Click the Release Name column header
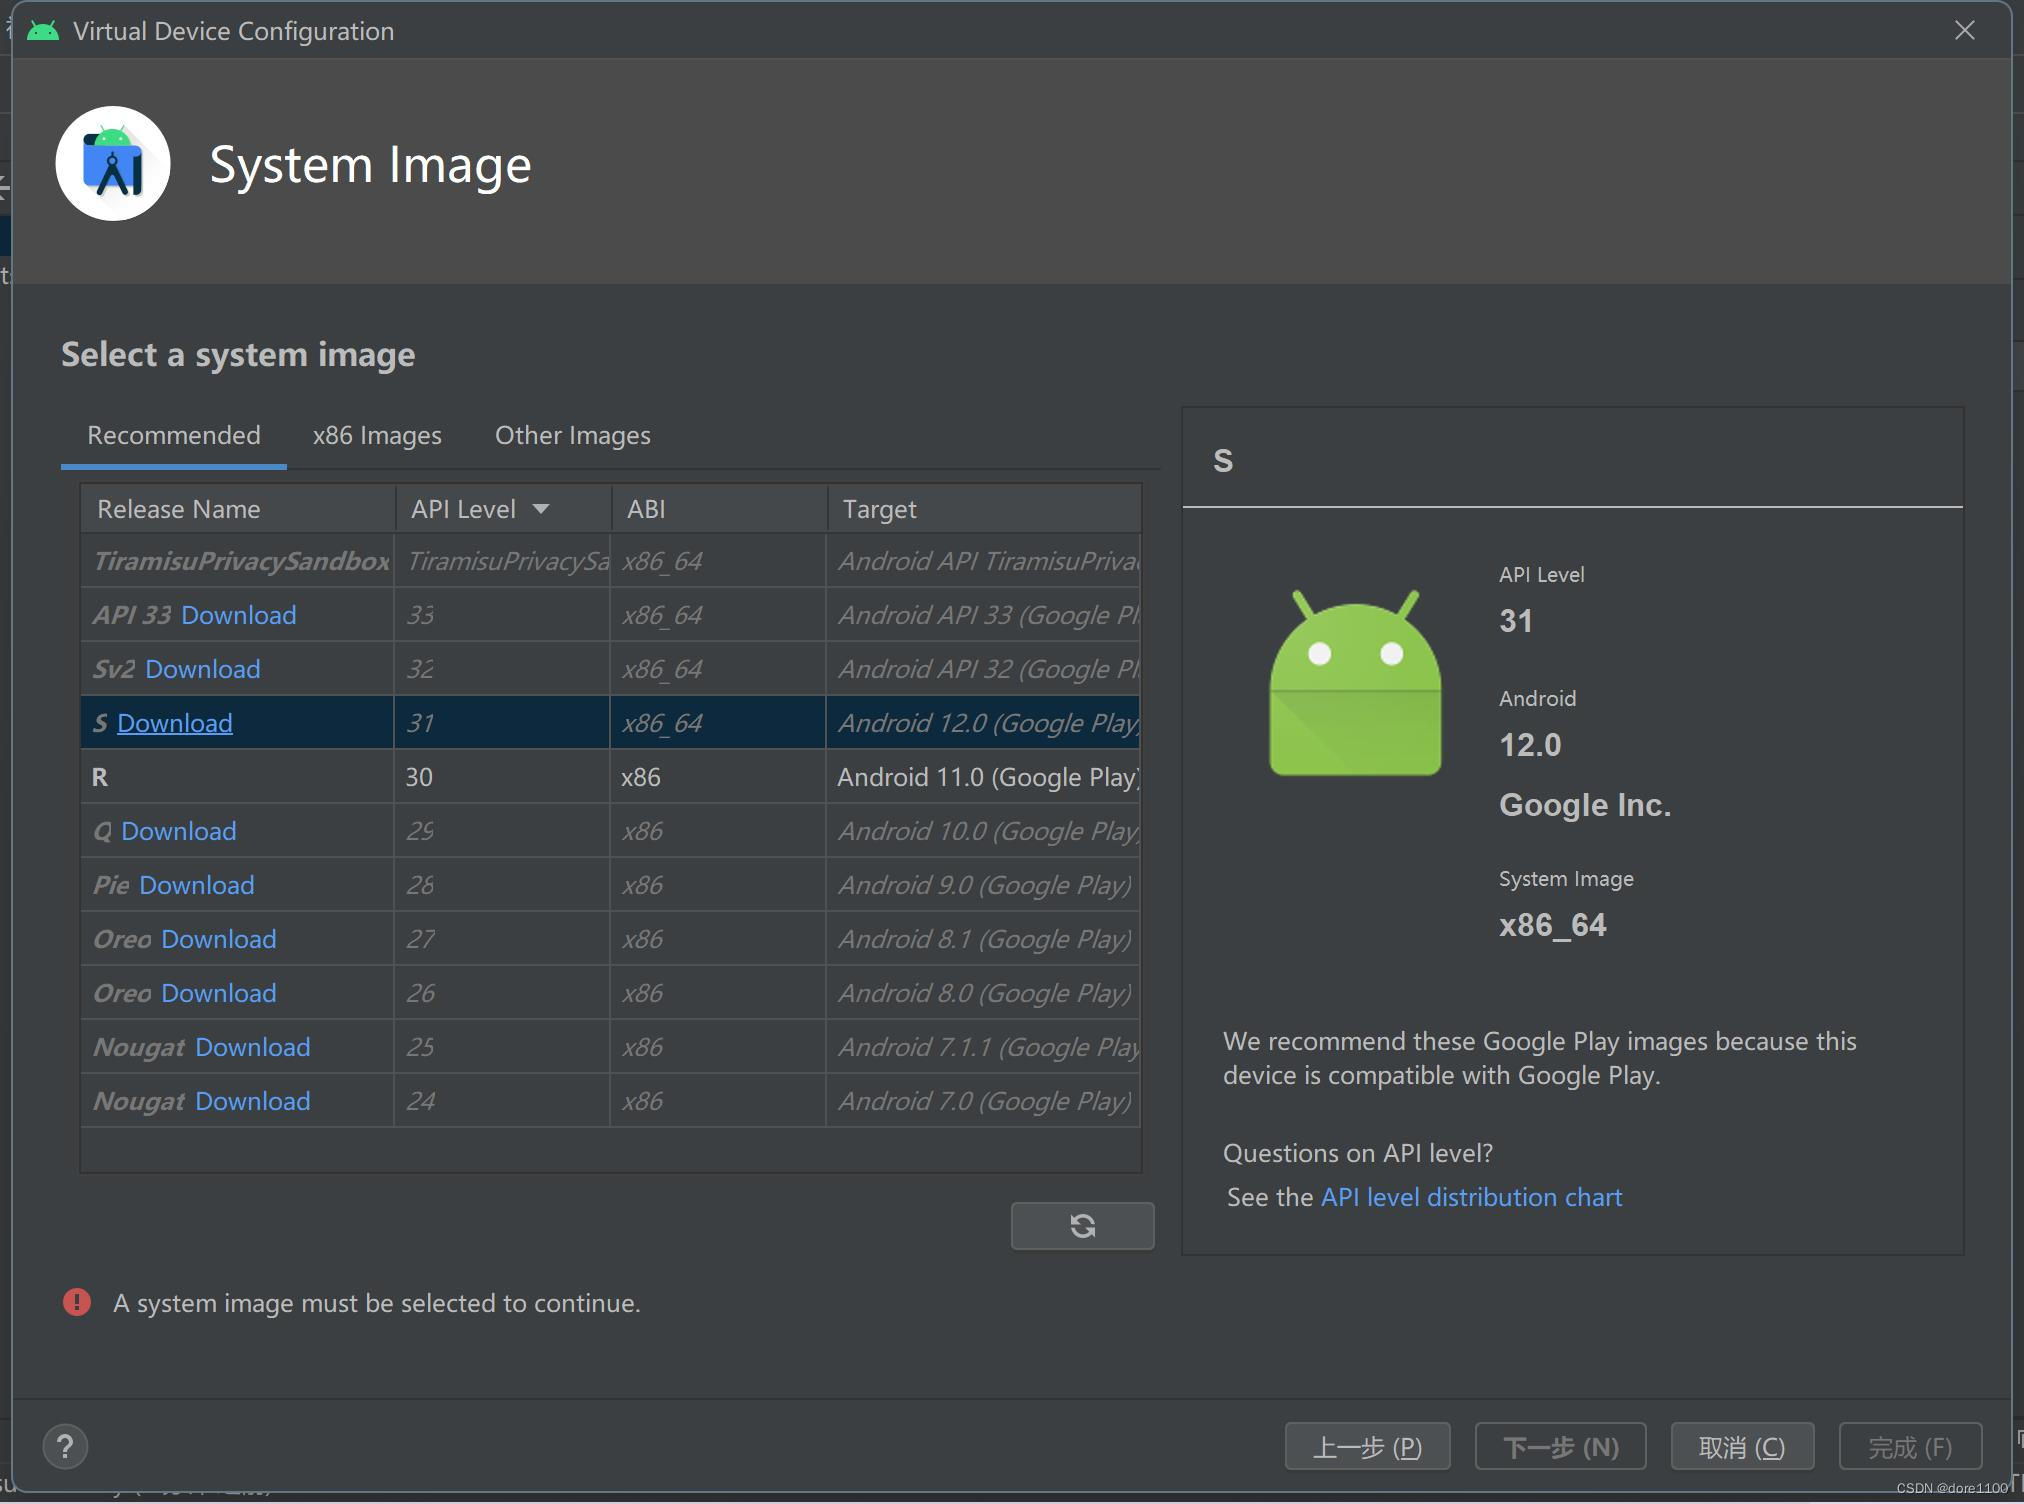The image size is (2024, 1504). (x=178, y=509)
